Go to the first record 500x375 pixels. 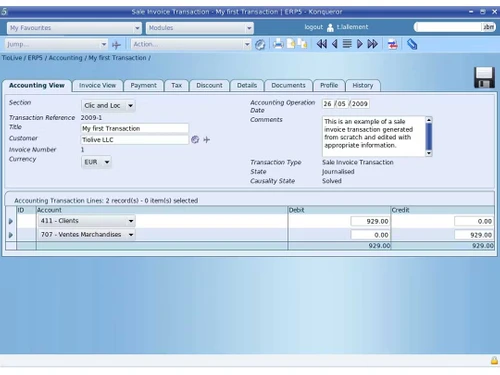[x=322, y=44]
